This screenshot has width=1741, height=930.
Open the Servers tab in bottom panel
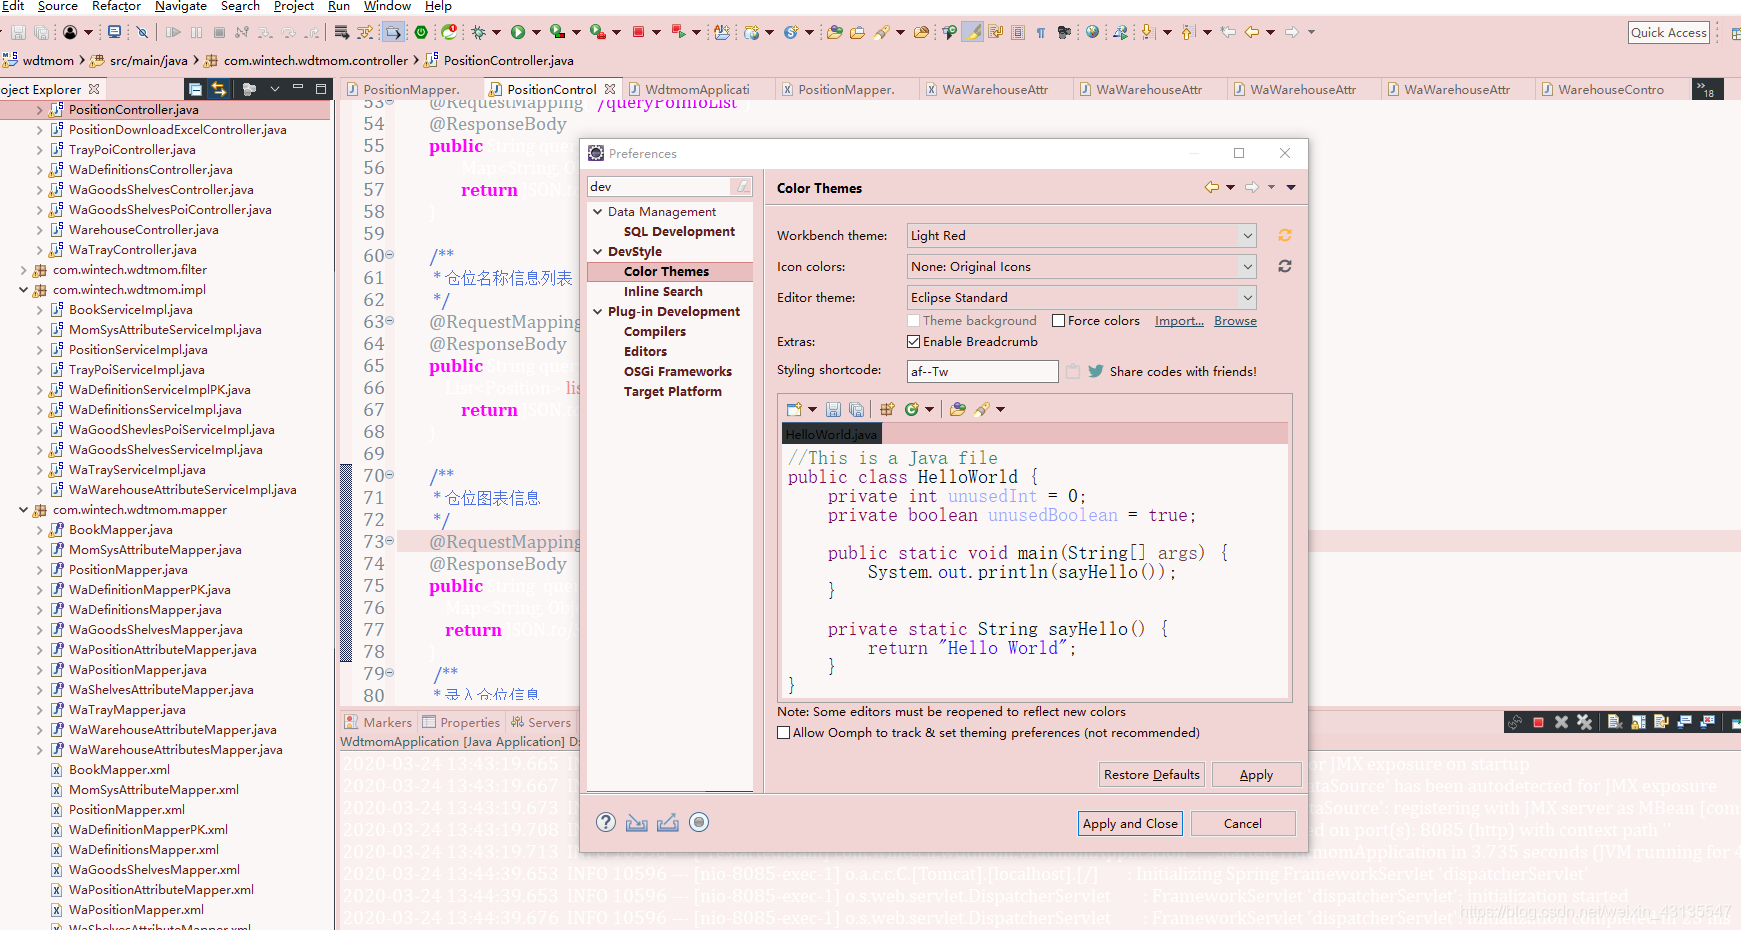pos(541,722)
